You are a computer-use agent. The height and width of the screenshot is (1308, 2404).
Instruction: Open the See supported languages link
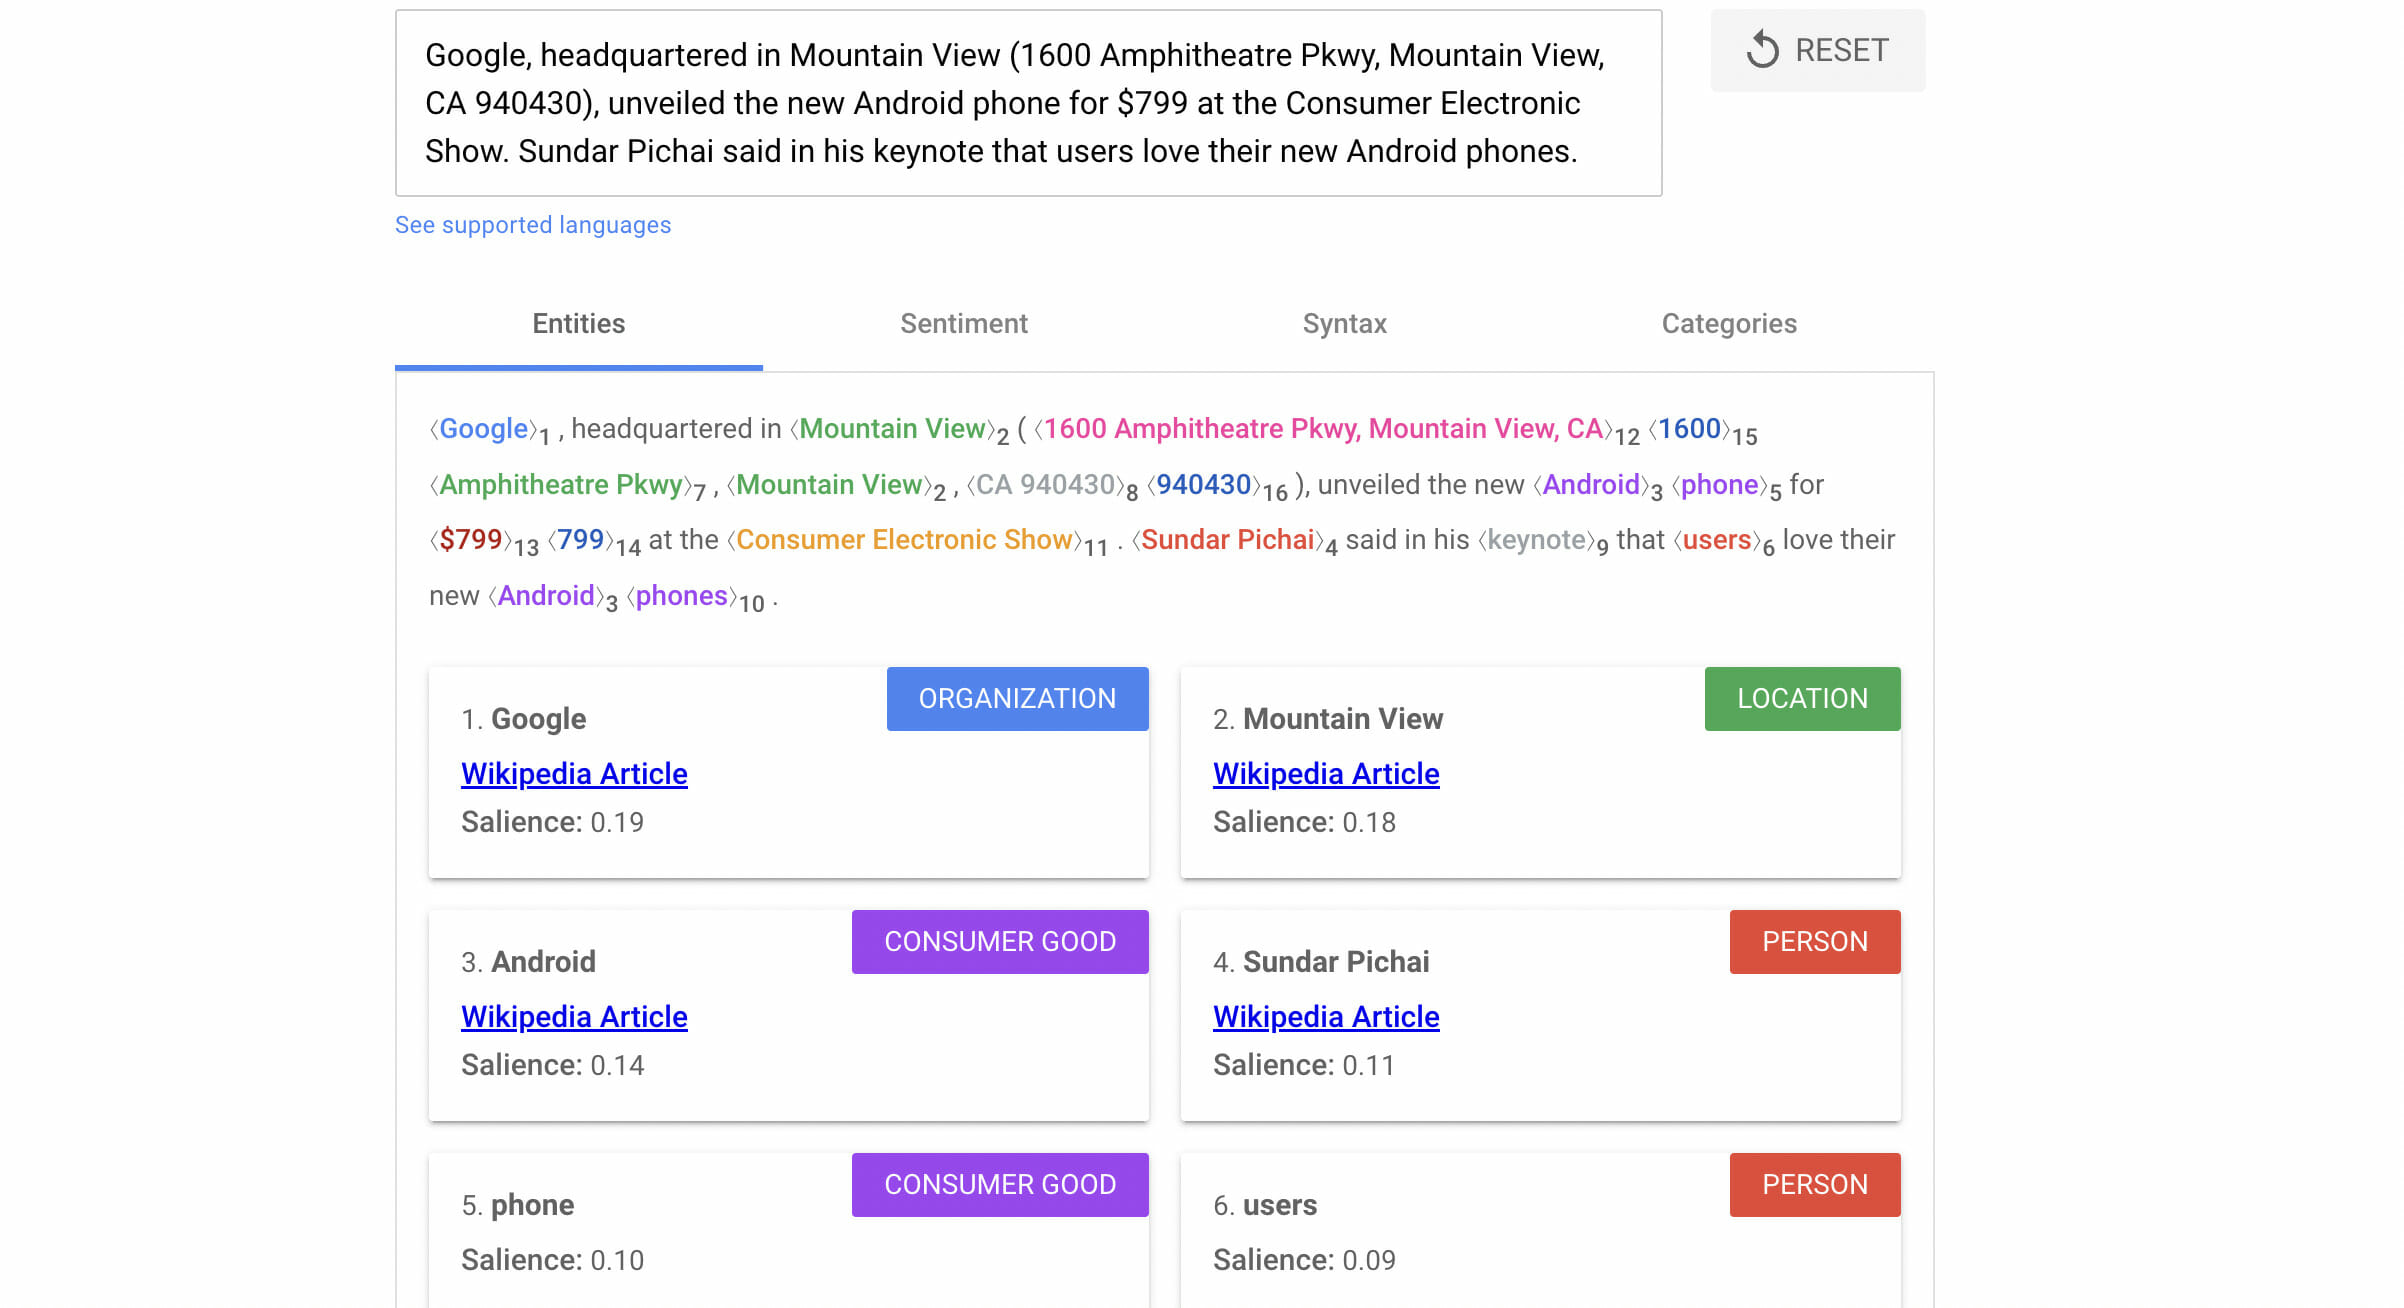(533, 225)
